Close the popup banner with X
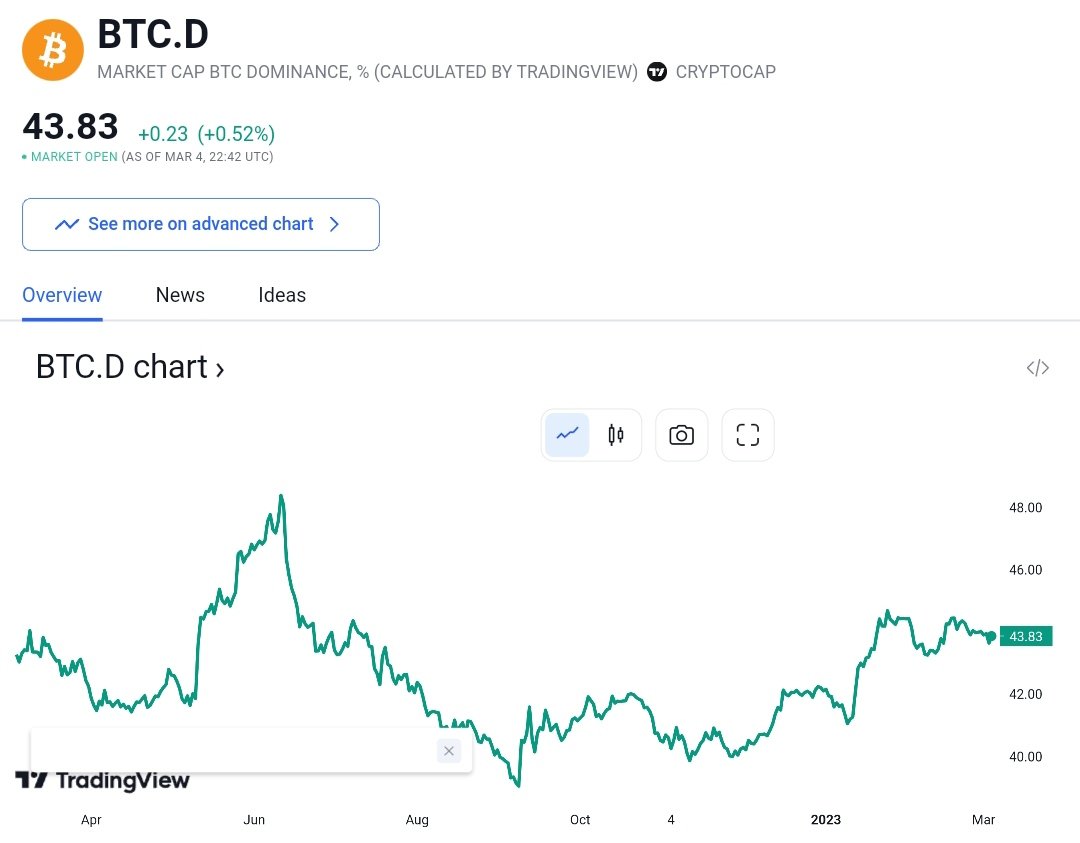1080x843 pixels. [449, 751]
